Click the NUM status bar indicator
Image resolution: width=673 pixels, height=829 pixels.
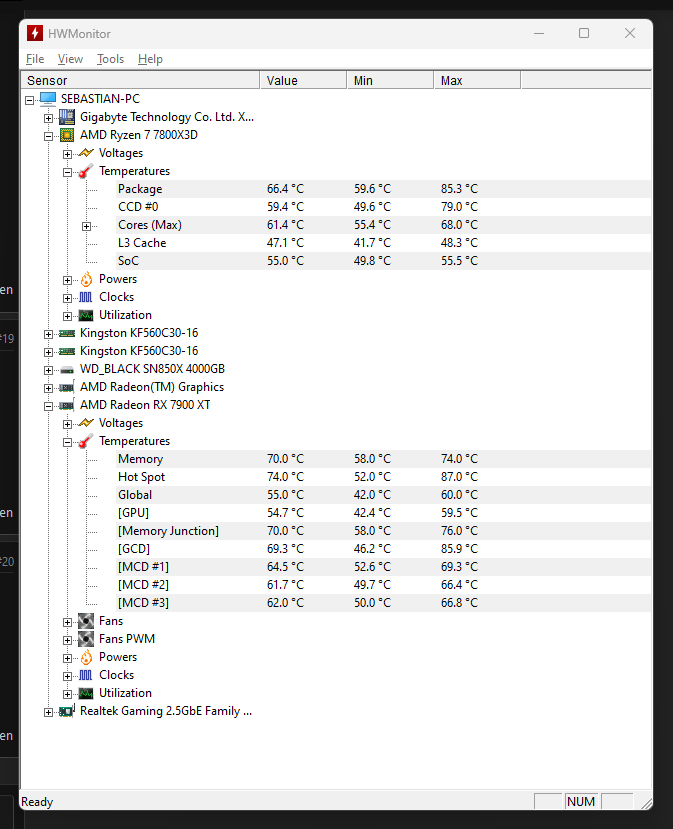pos(581,802)
